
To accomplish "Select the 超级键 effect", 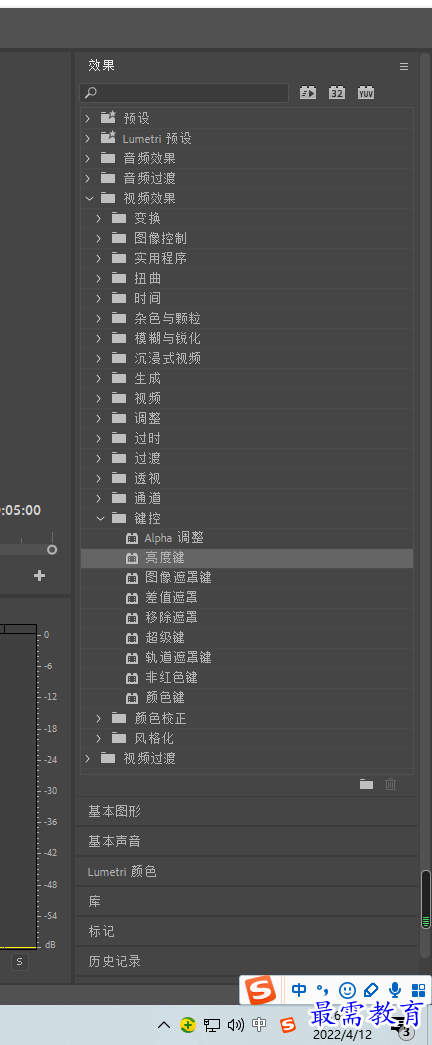I will [247, 638].
